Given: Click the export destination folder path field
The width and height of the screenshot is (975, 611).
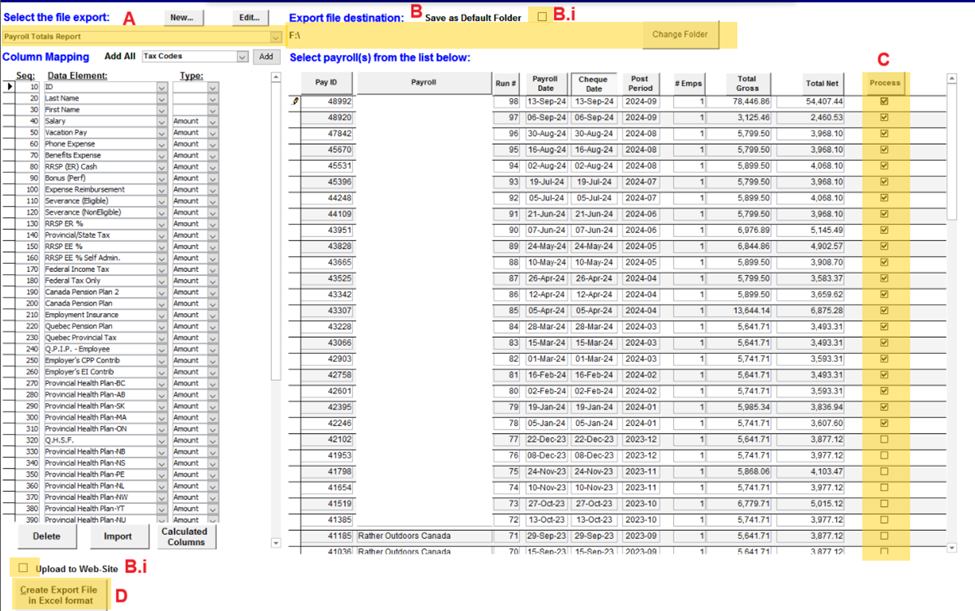Looking at the screenshot, I should [460, 36].
